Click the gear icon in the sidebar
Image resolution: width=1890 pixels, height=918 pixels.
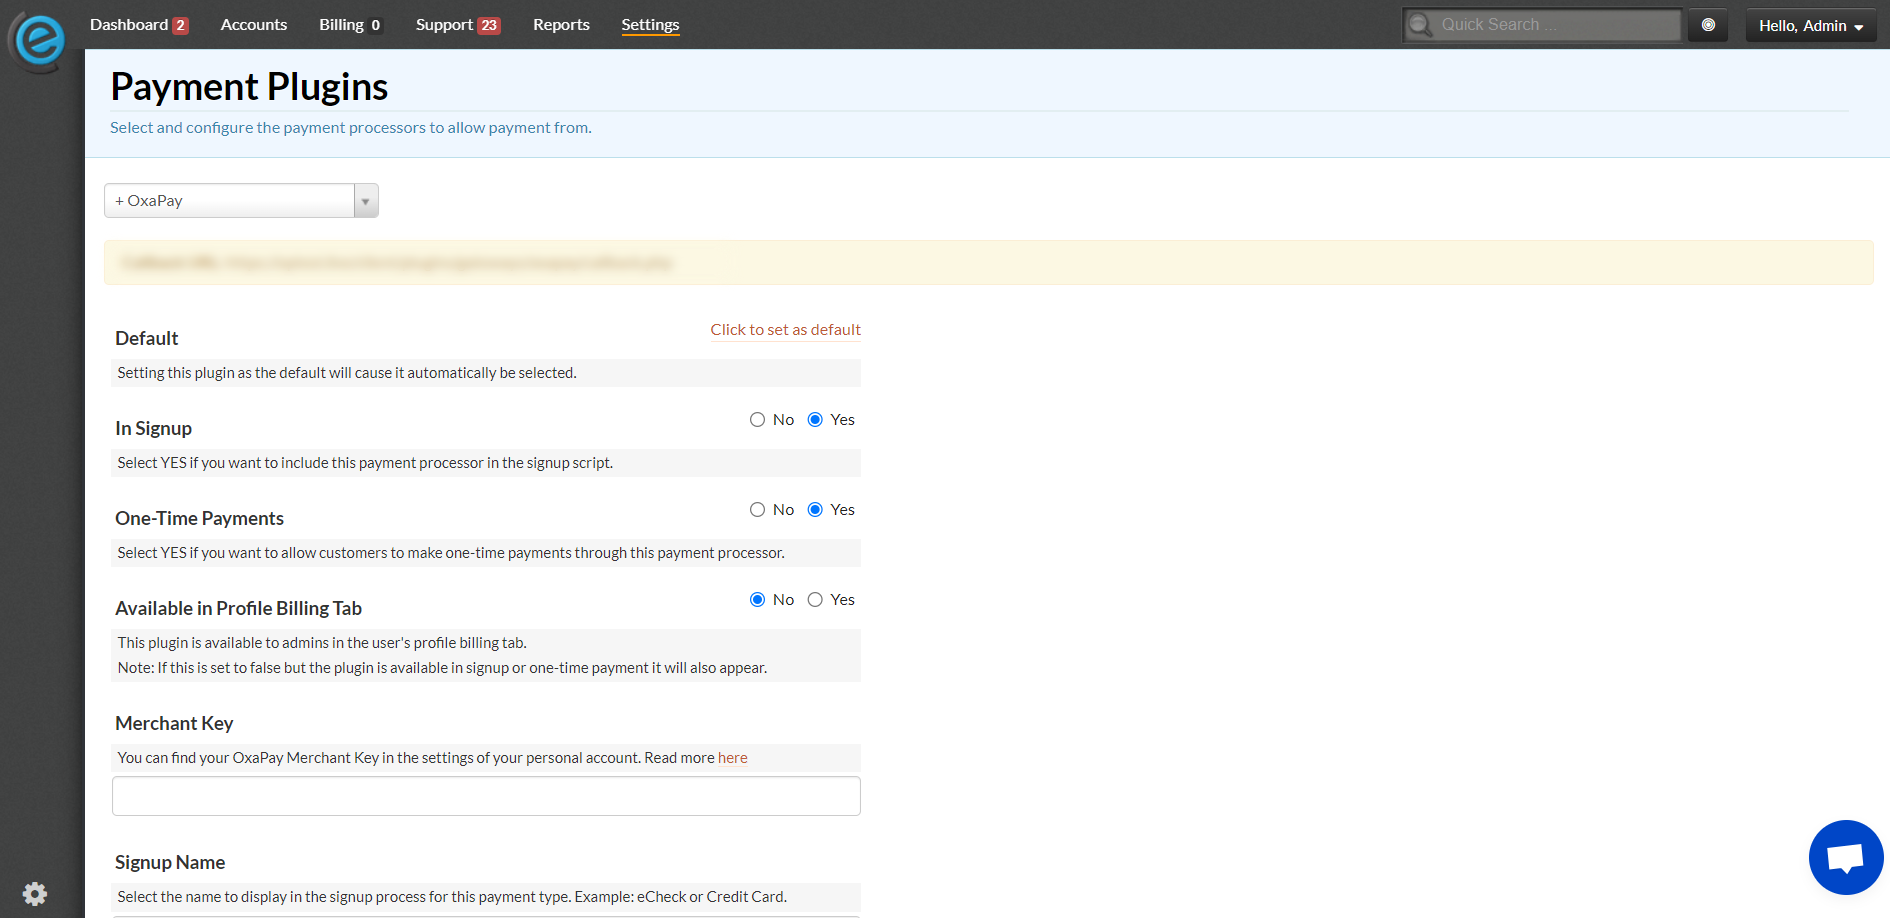(x=35, y=893)
